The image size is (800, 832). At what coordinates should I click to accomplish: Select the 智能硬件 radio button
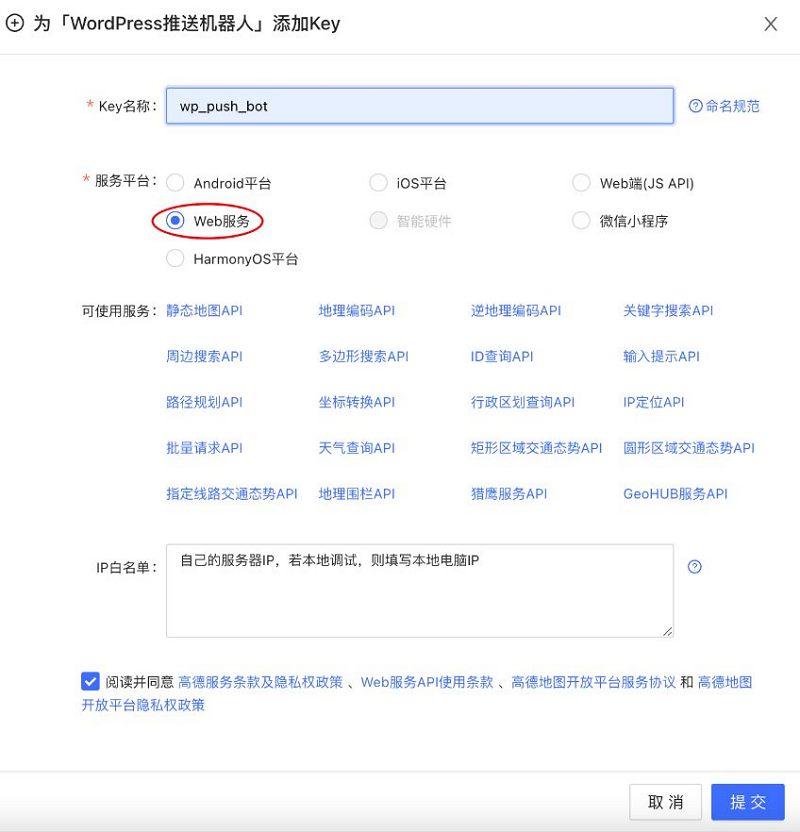point(378,221)
